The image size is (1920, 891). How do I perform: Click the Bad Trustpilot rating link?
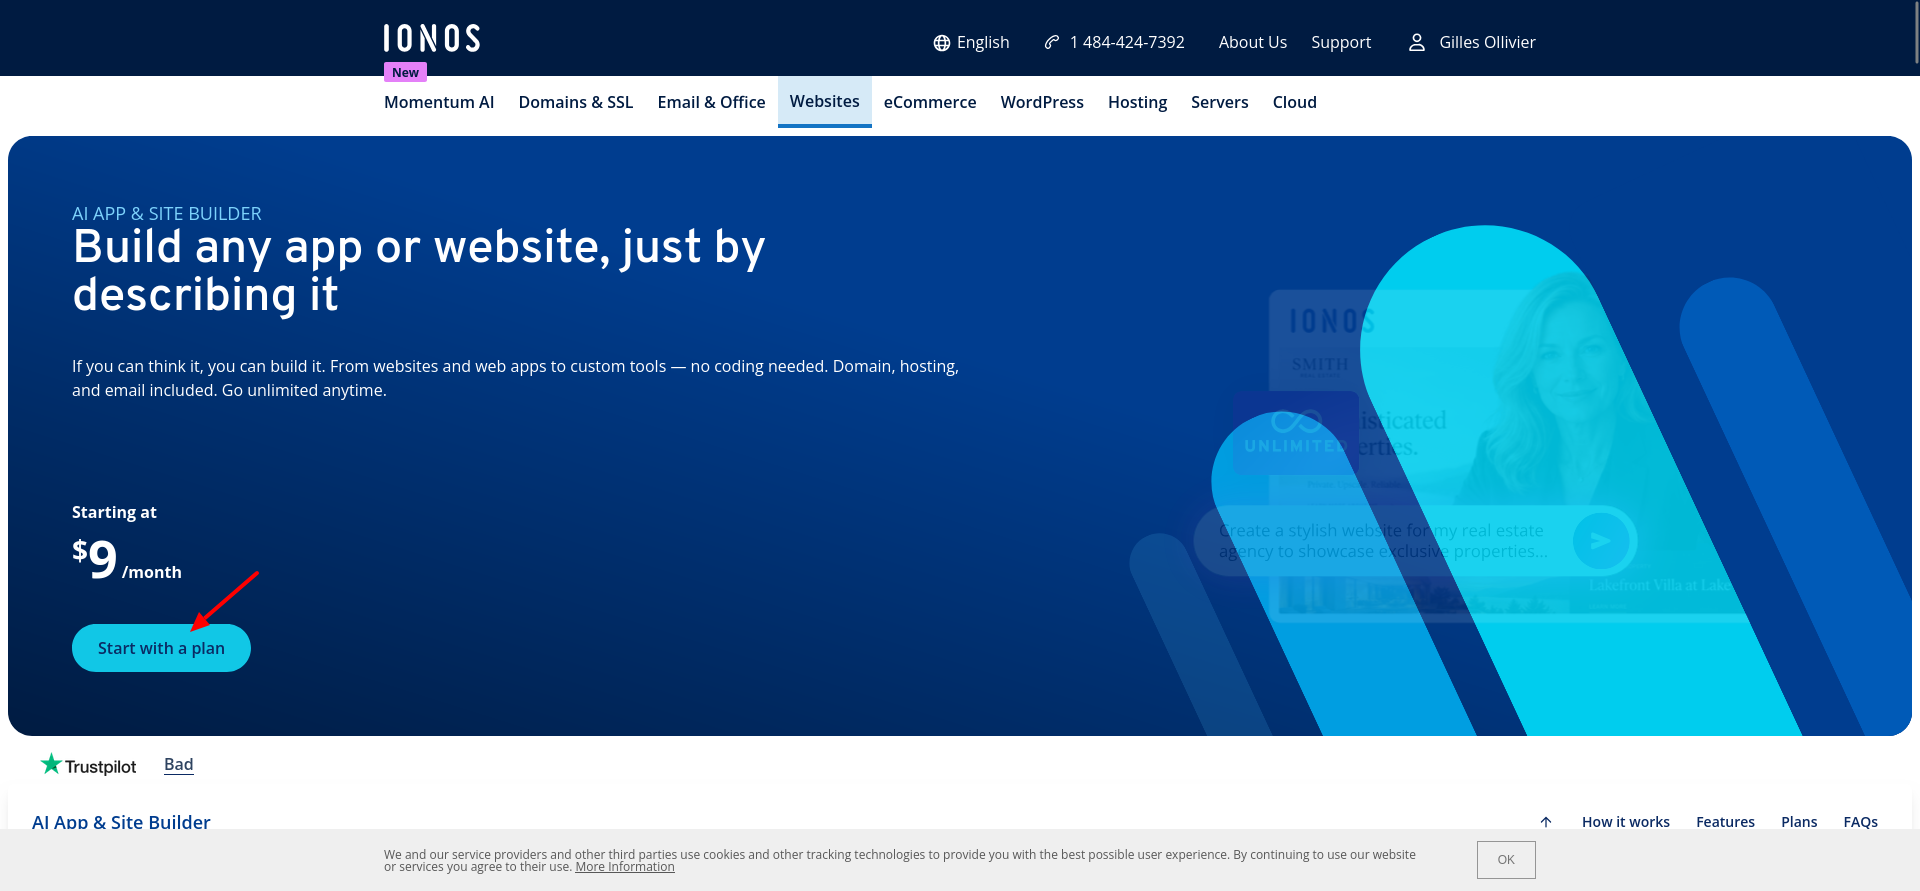[x=179, y=765]
